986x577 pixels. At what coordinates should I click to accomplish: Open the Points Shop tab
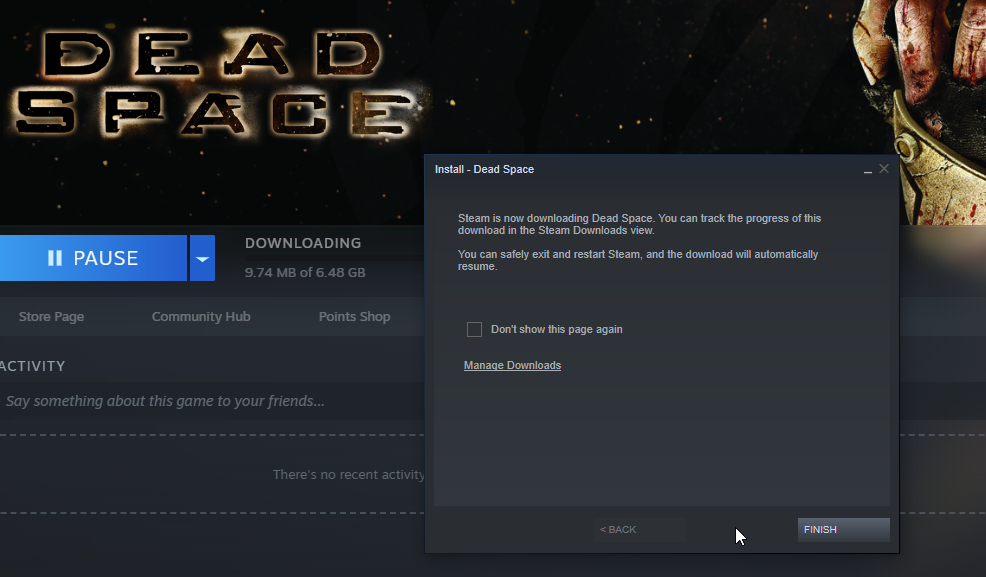pos(355,317)
